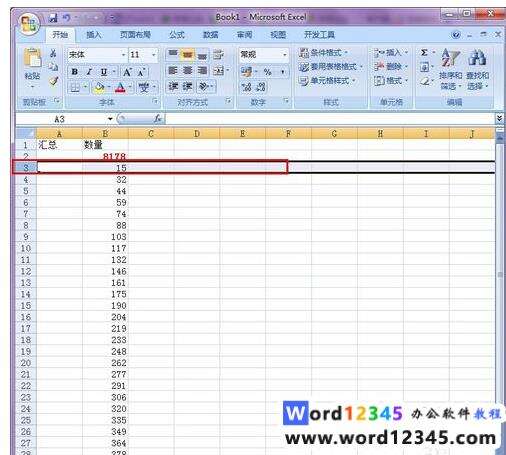
Task: Toggle Top Align for cells
Action: coord(173,54)
